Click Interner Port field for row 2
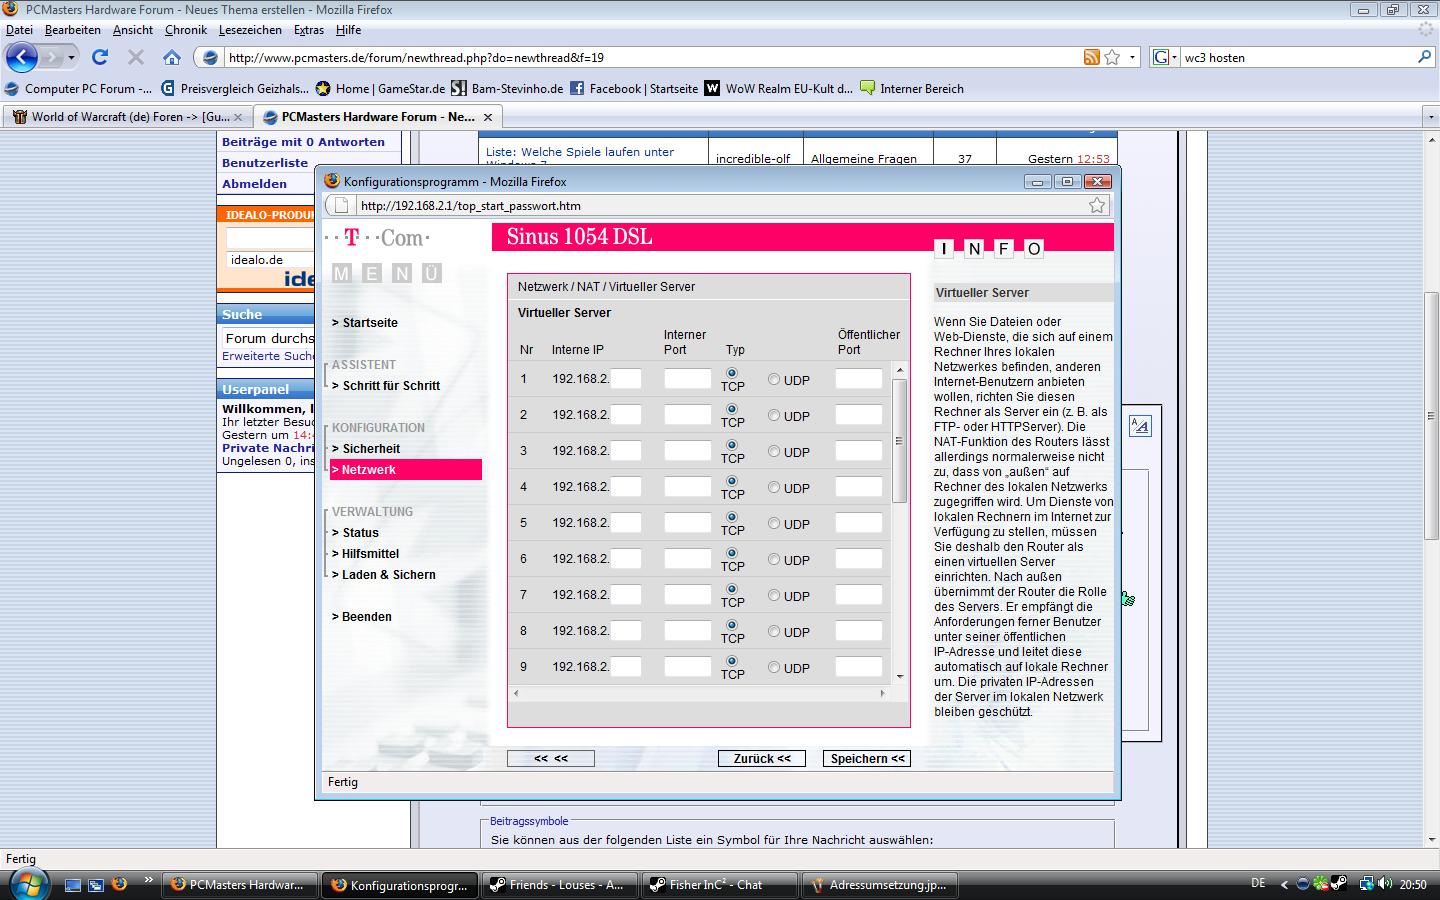 click(x=688, y=415)
